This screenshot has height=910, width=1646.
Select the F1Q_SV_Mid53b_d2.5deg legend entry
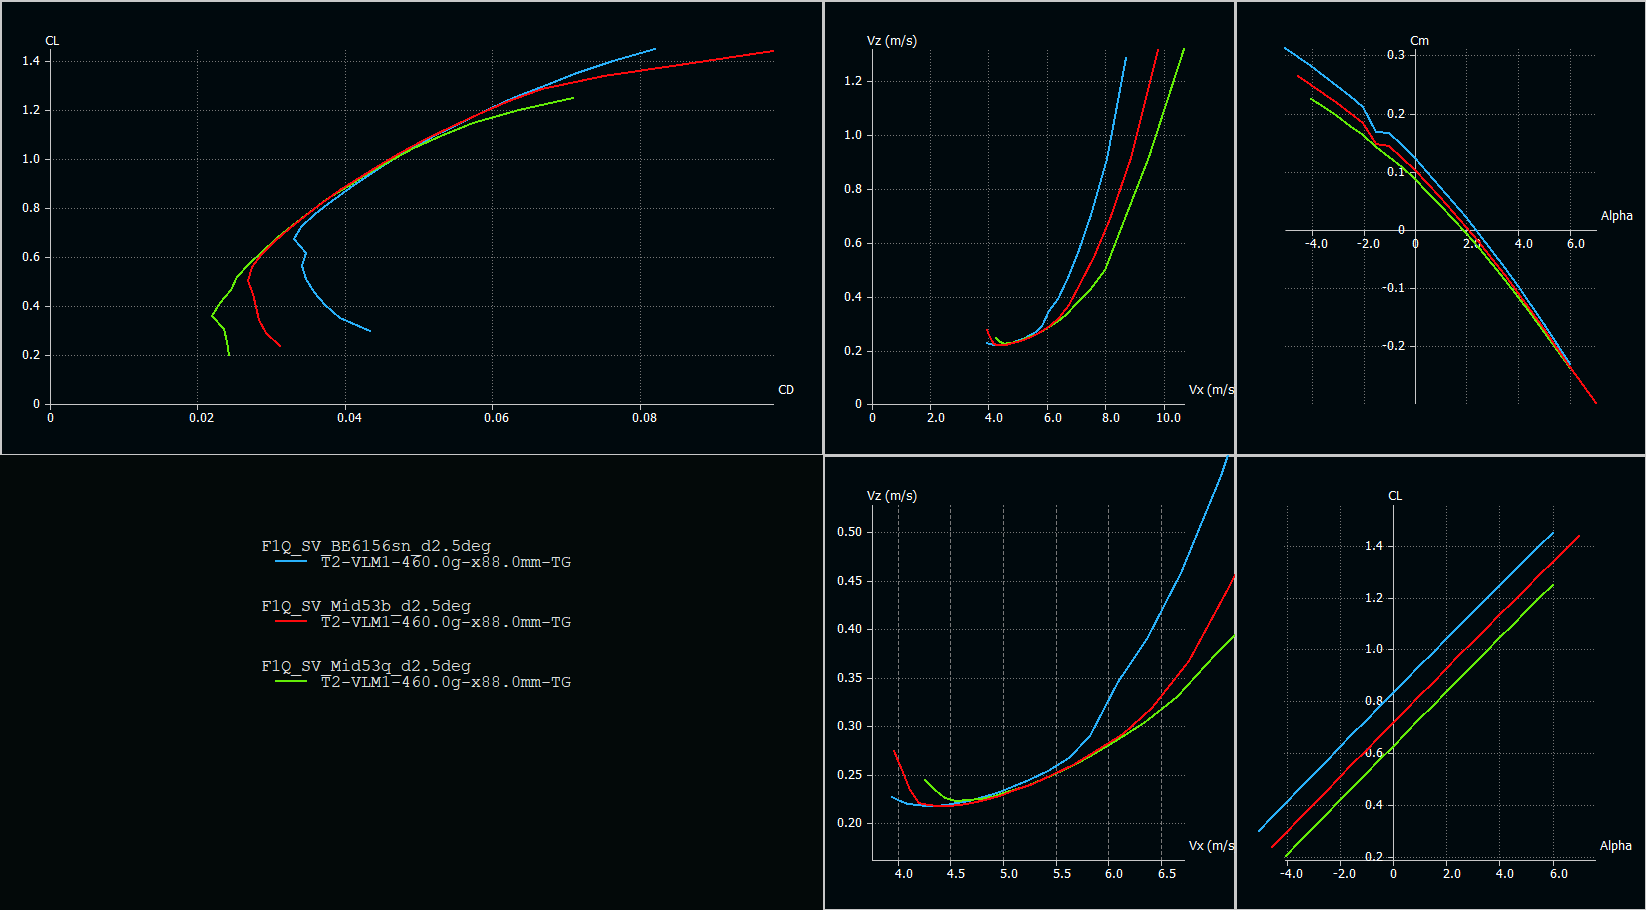(x=366, y=606)
